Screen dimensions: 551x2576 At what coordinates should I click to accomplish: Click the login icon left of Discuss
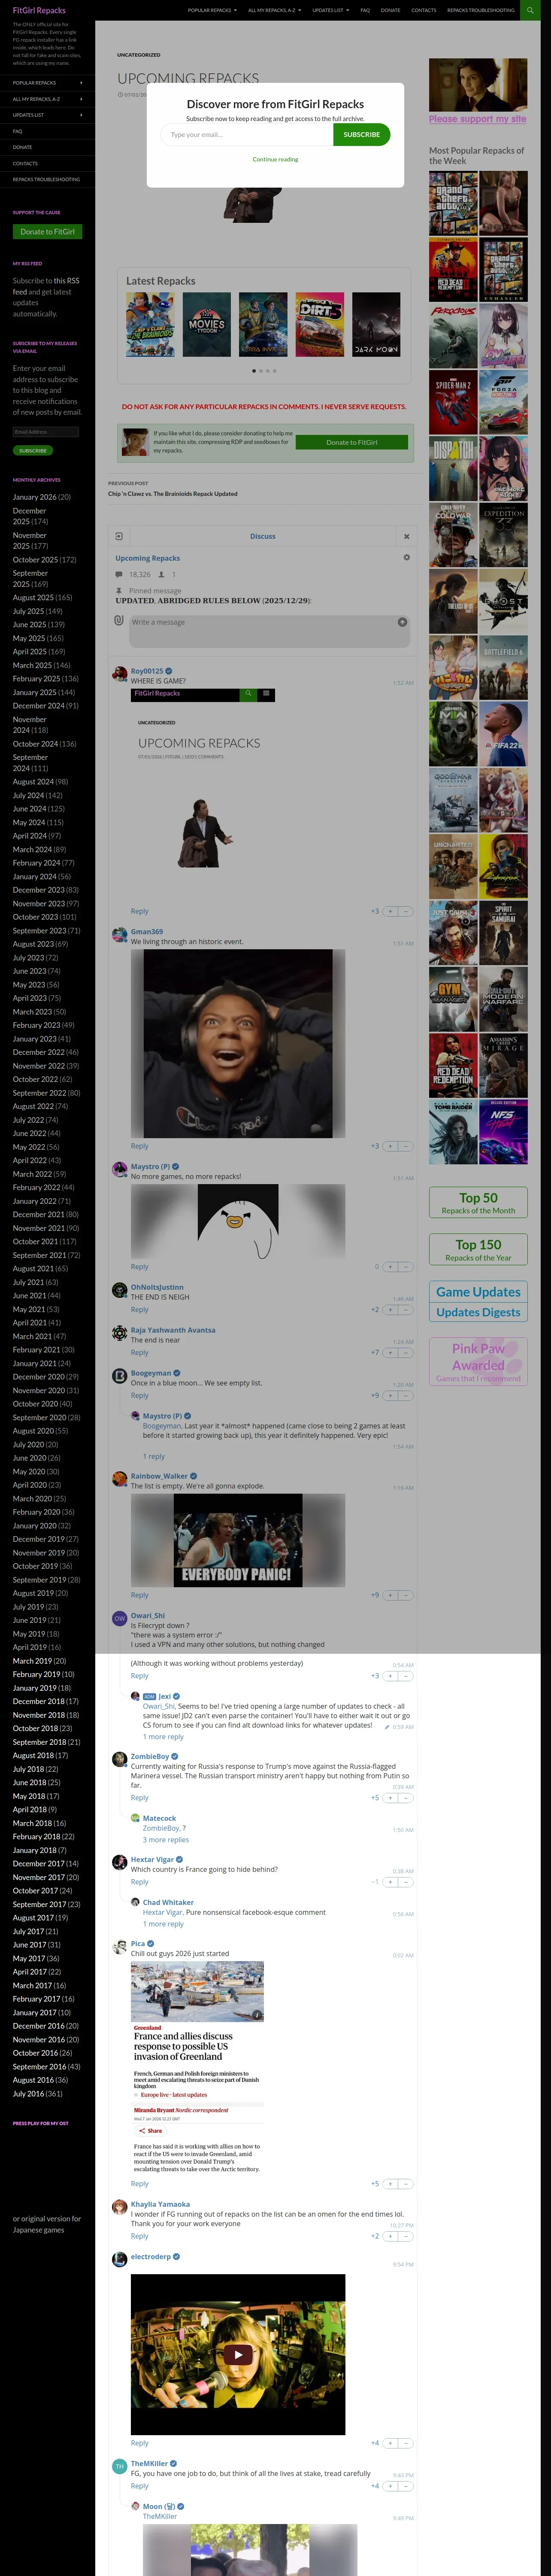[x=118, y=536]
